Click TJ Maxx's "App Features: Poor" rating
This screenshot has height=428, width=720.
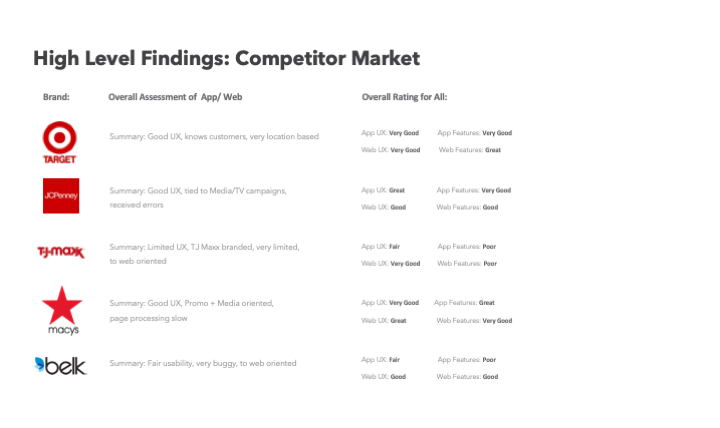pyautogui.click(x=467, y=246)
